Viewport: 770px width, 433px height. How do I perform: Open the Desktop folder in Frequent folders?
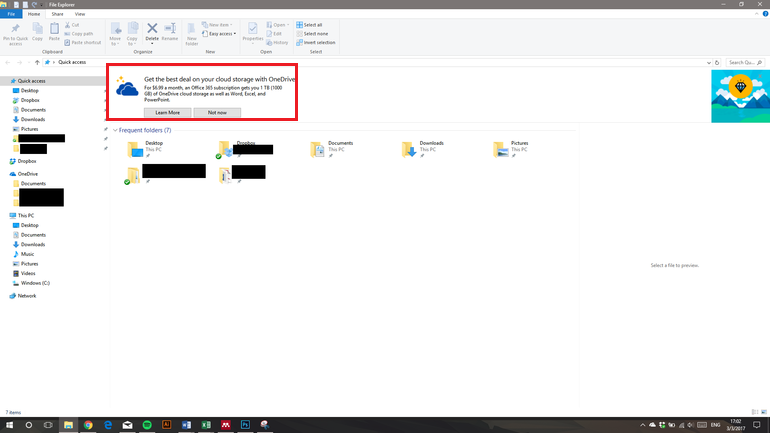[x=145, y=149]
